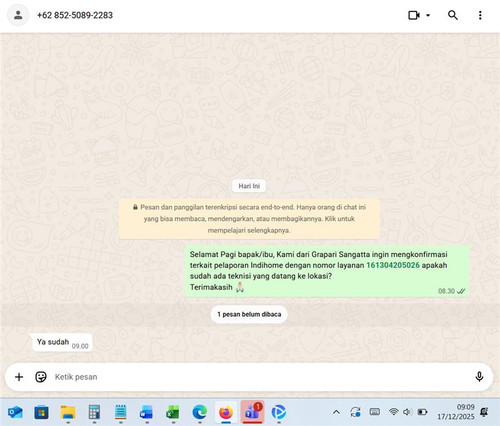This screenshot has width=500, height=426.
Task: Open the attach plus menu
Action: tap(19, 377)
